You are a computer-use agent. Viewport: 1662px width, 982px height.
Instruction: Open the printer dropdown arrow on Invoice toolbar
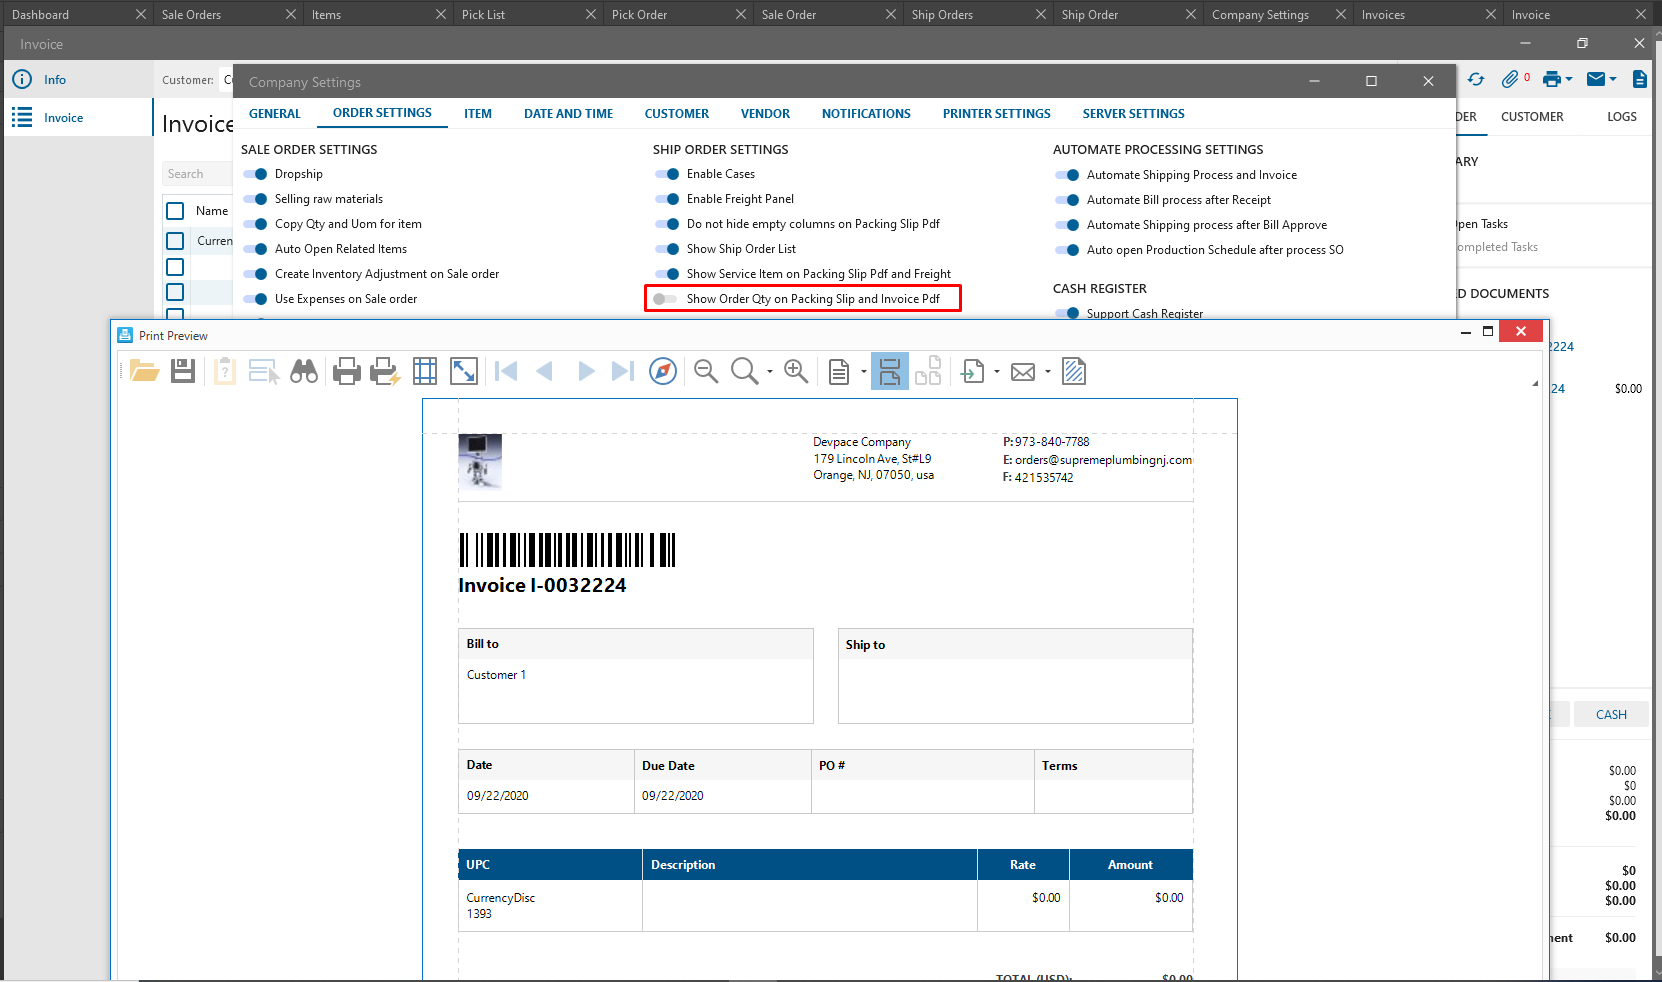coord(1569,80)
